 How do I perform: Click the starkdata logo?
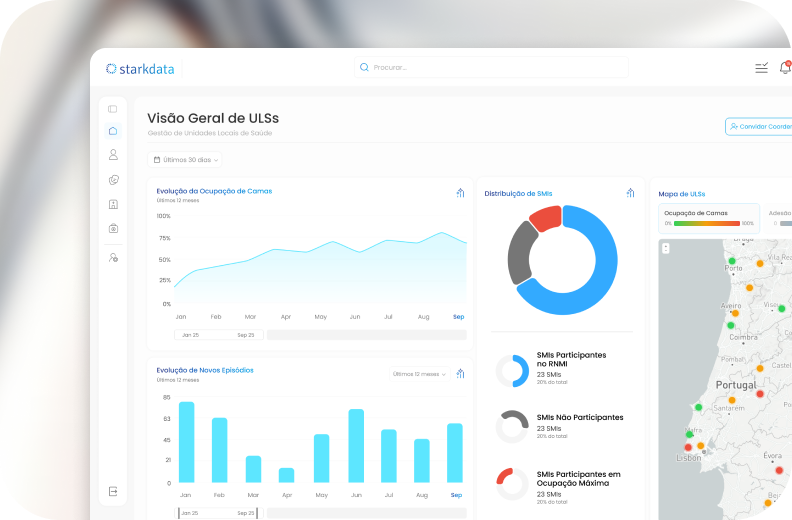point(140,69)
